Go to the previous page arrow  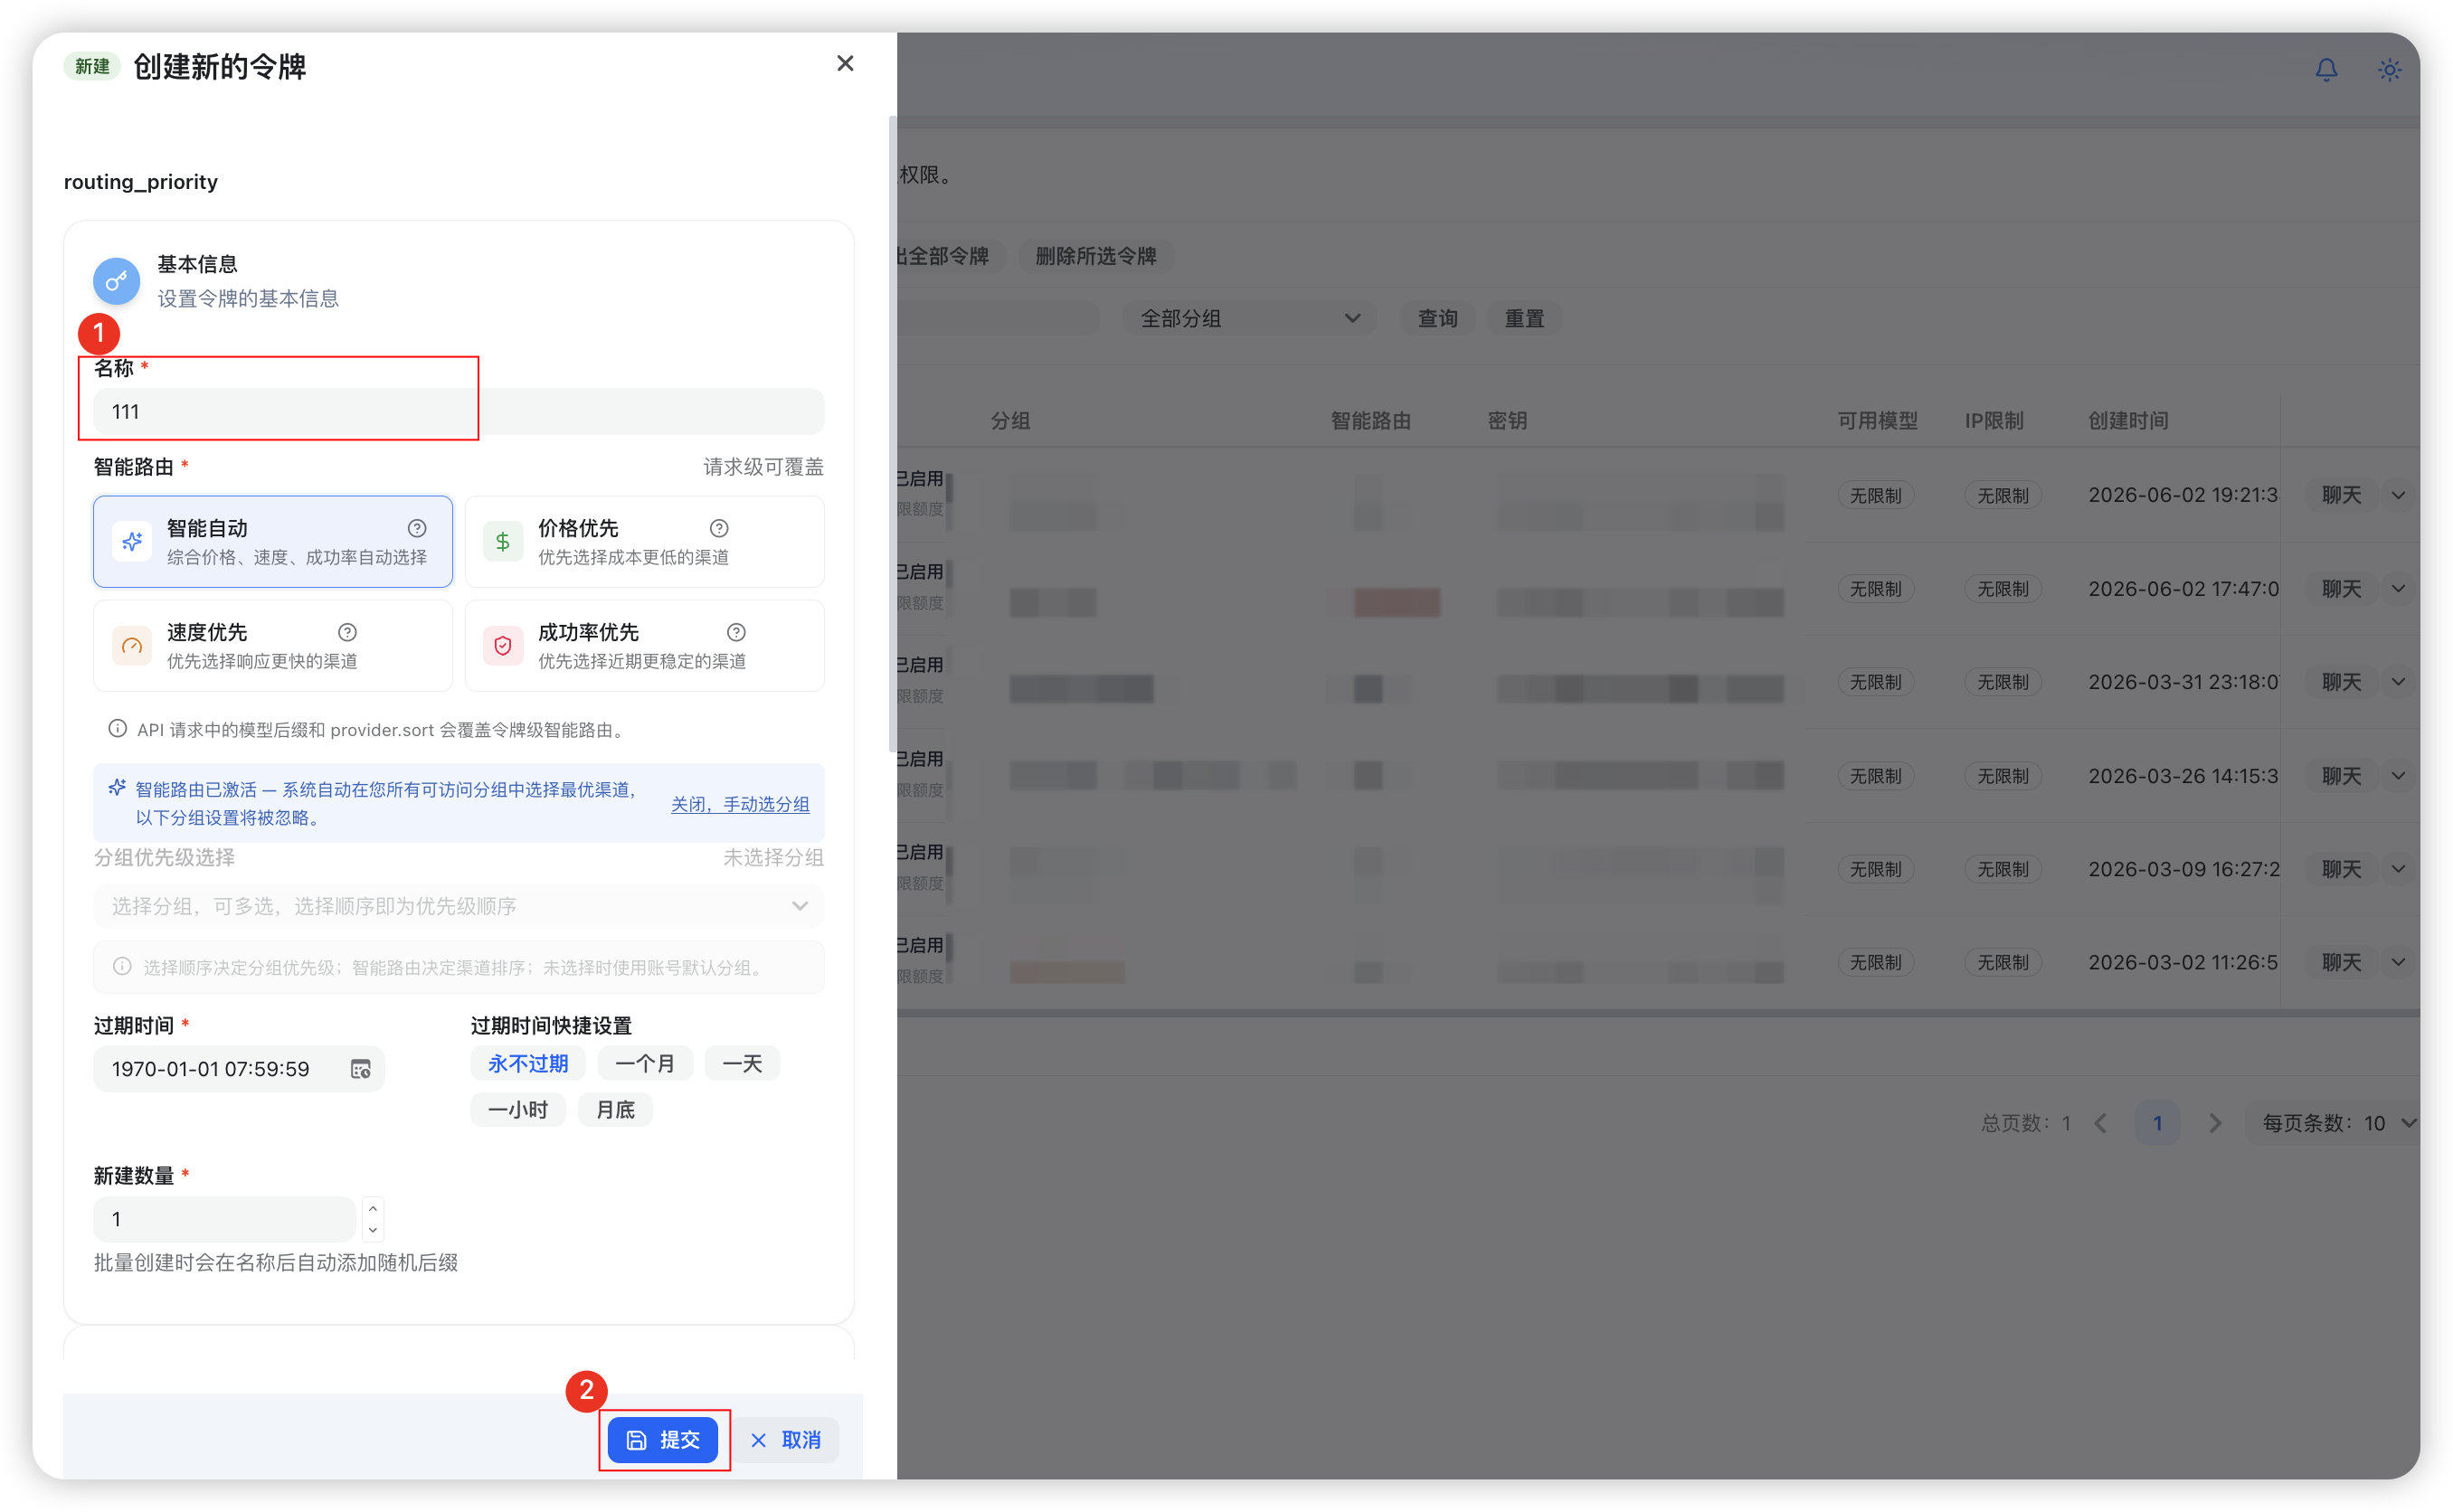pyautogui.click(x=2100, y=1123)
